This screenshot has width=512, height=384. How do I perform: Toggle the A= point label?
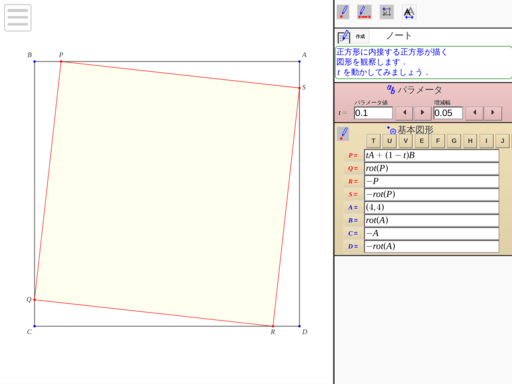coord(353,207)
